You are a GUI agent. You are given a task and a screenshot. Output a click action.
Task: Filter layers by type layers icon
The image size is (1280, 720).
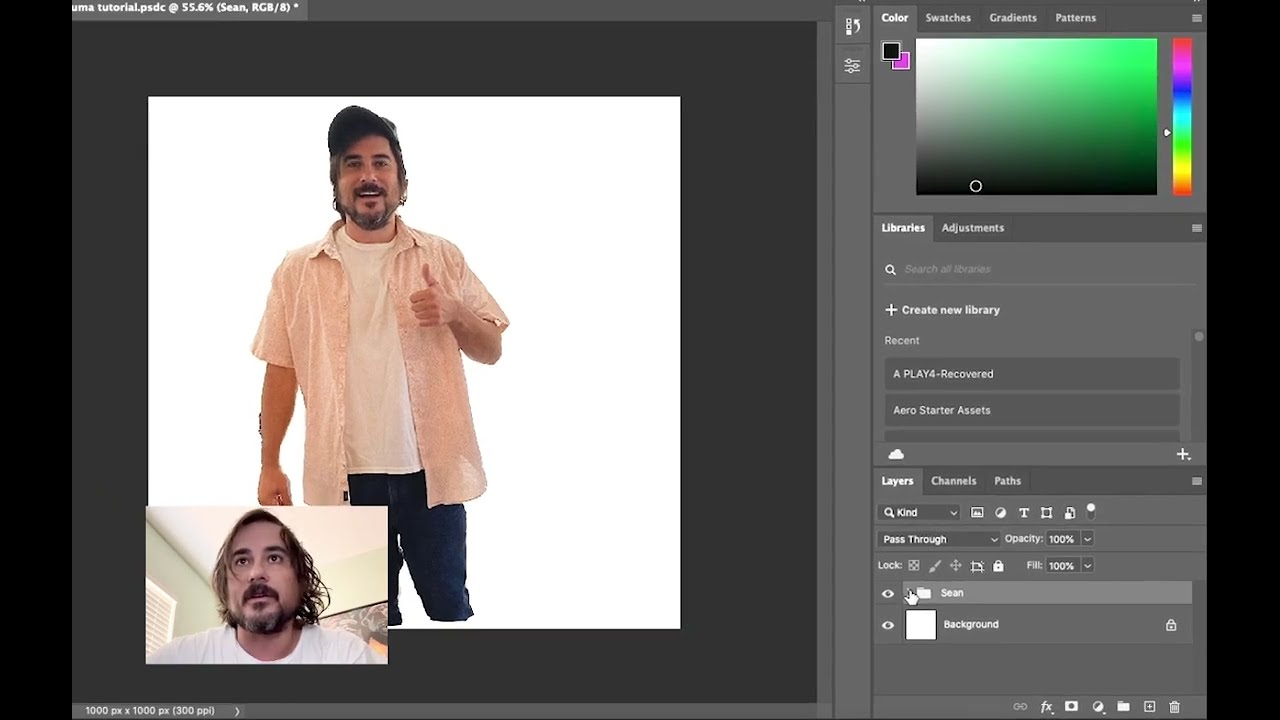[x=1023, y=512]
